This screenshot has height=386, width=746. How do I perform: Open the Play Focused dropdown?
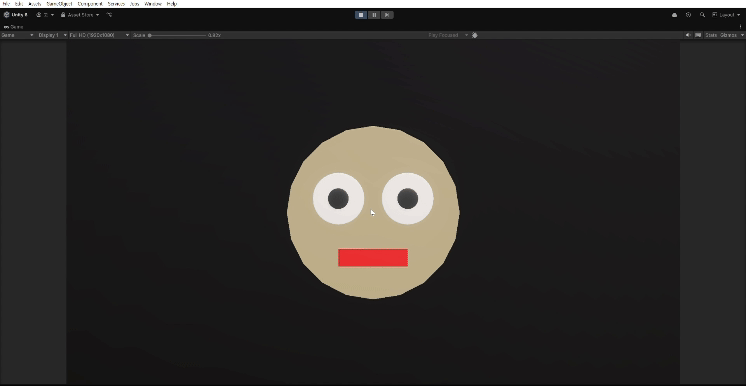[448, 35]
